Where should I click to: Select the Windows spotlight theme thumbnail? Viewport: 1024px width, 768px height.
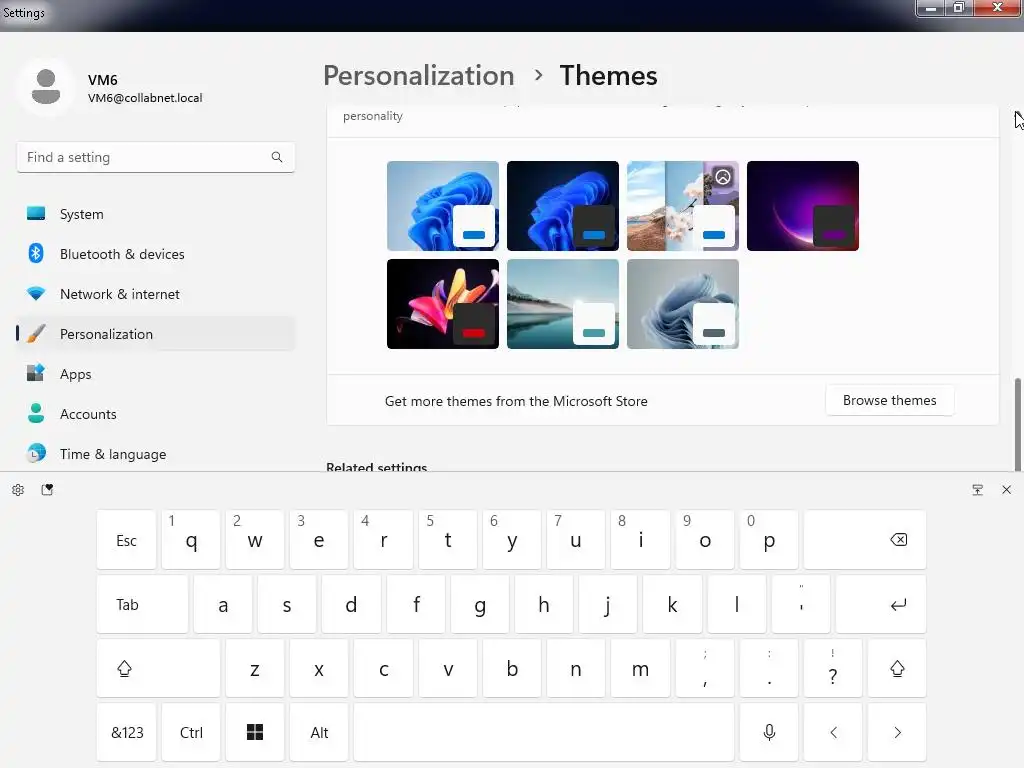pyautogui.click(x=683, y=206)
